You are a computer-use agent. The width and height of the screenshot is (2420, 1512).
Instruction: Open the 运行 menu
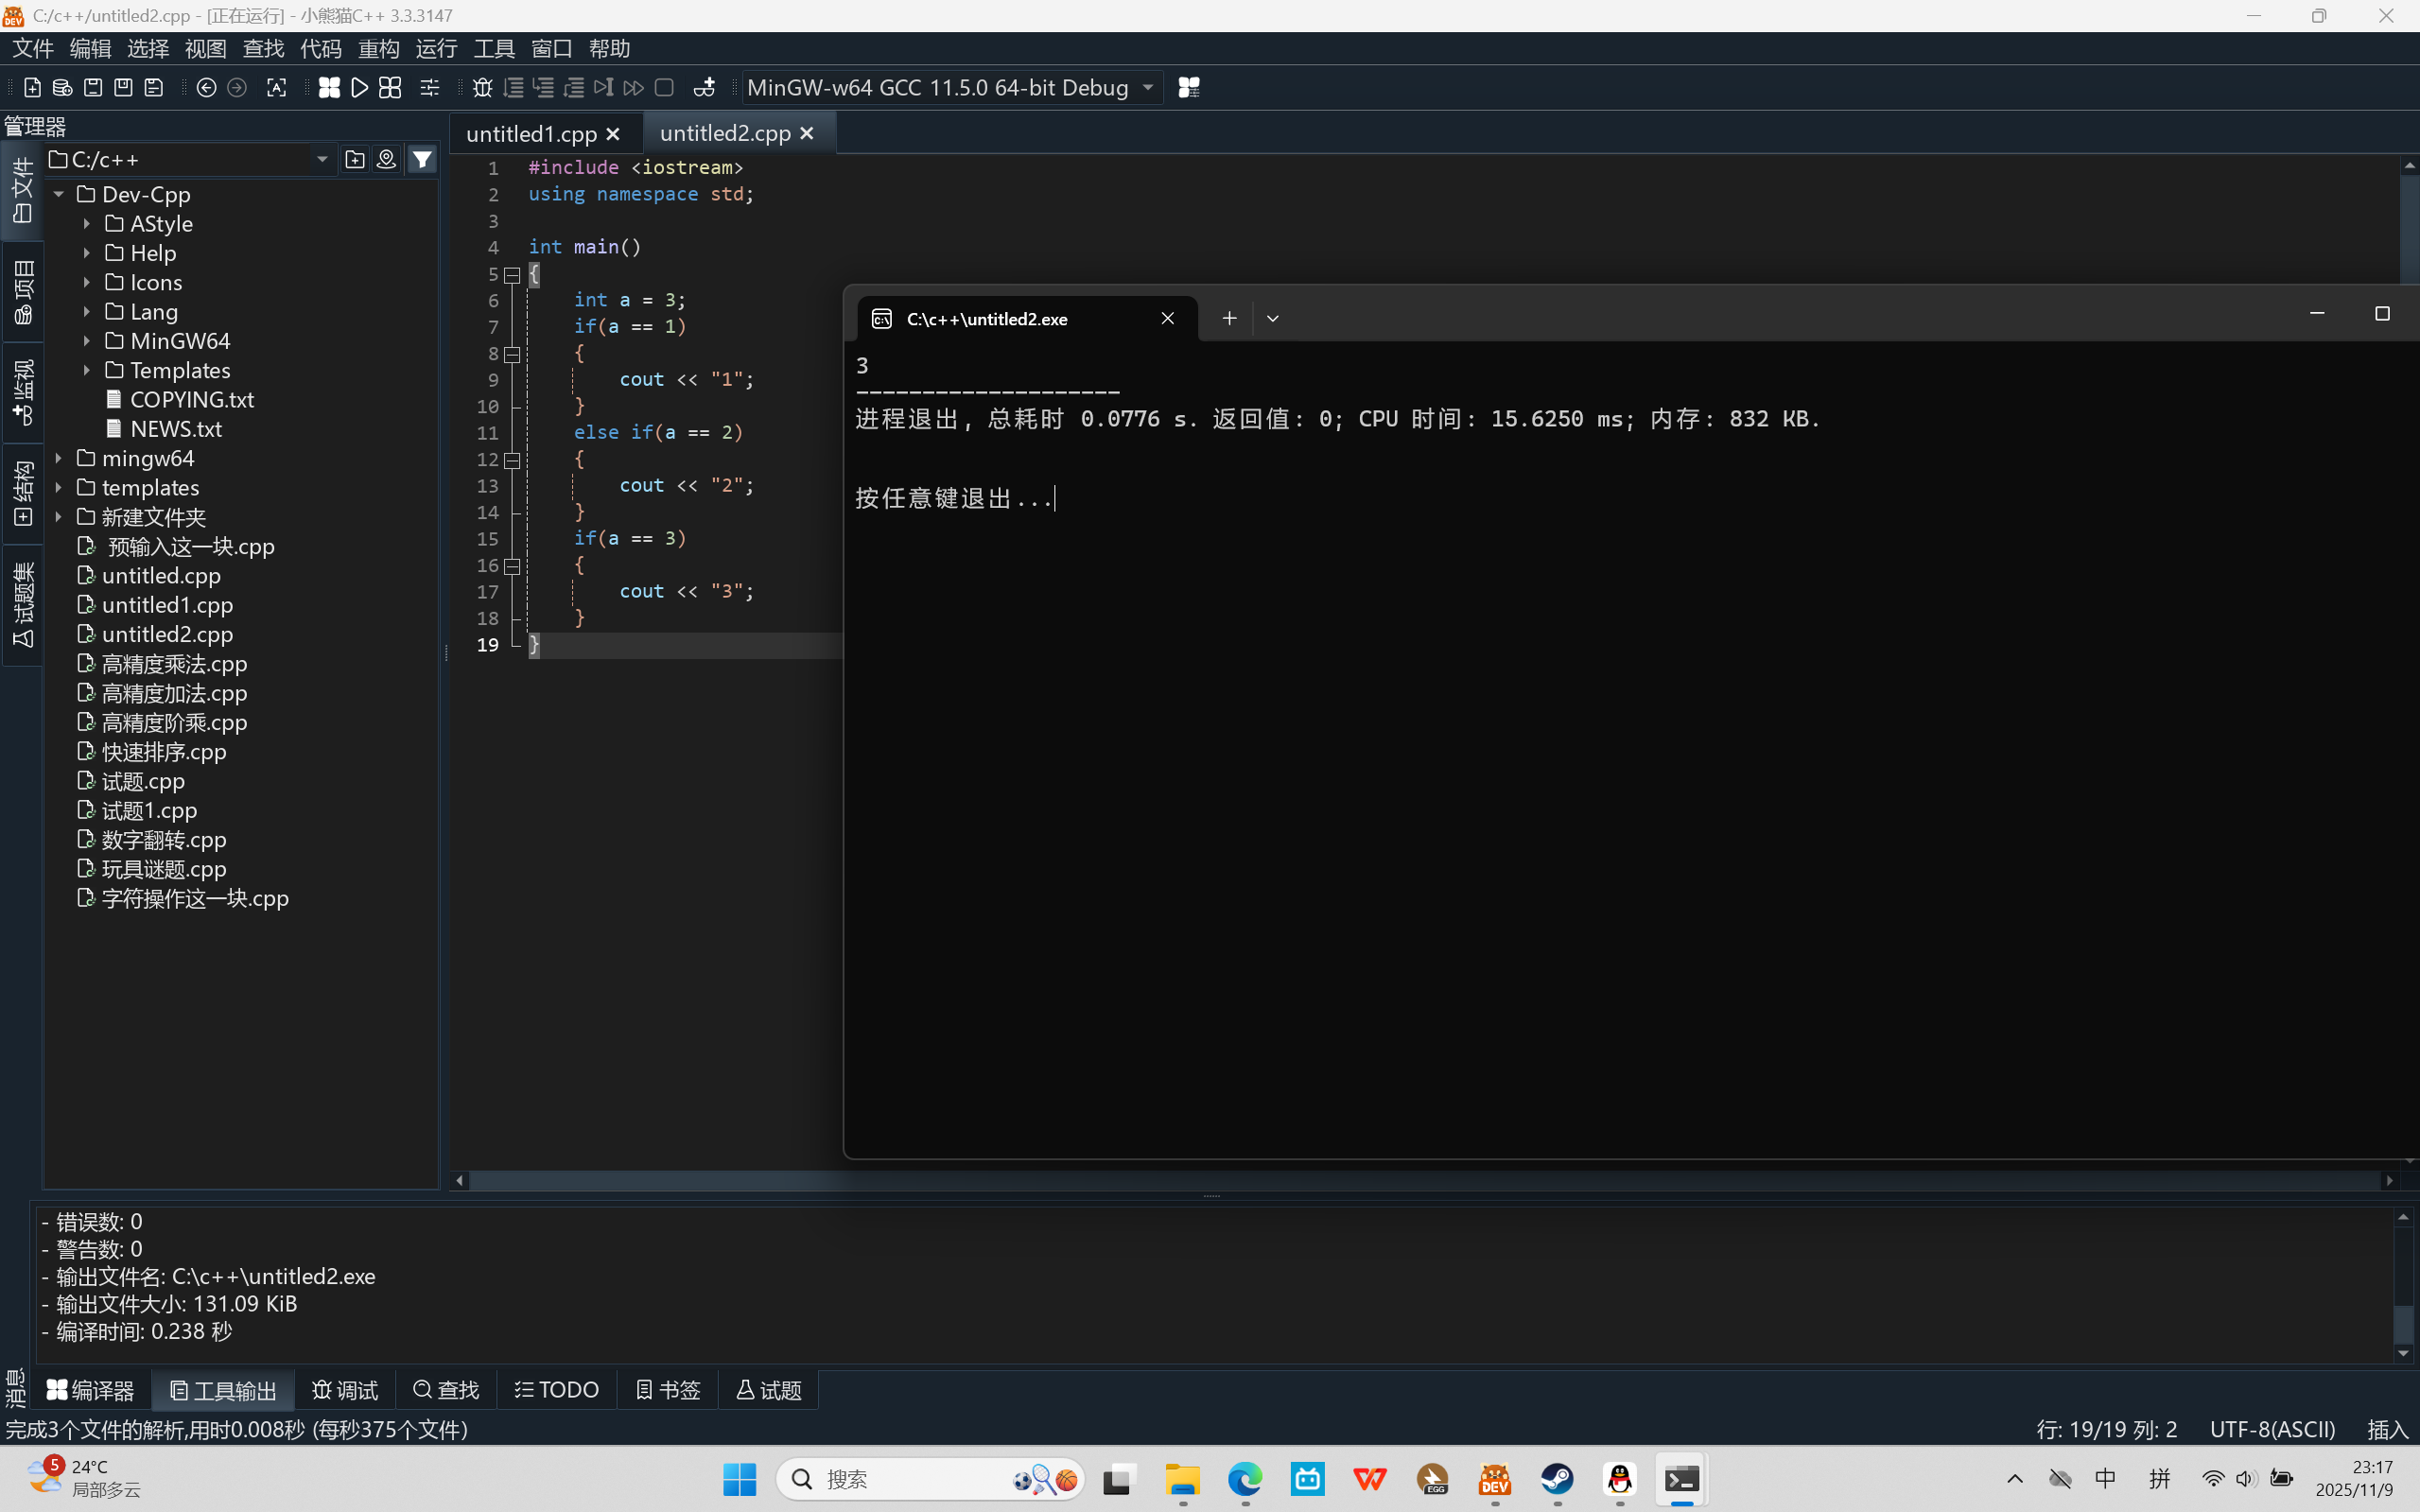436,48
